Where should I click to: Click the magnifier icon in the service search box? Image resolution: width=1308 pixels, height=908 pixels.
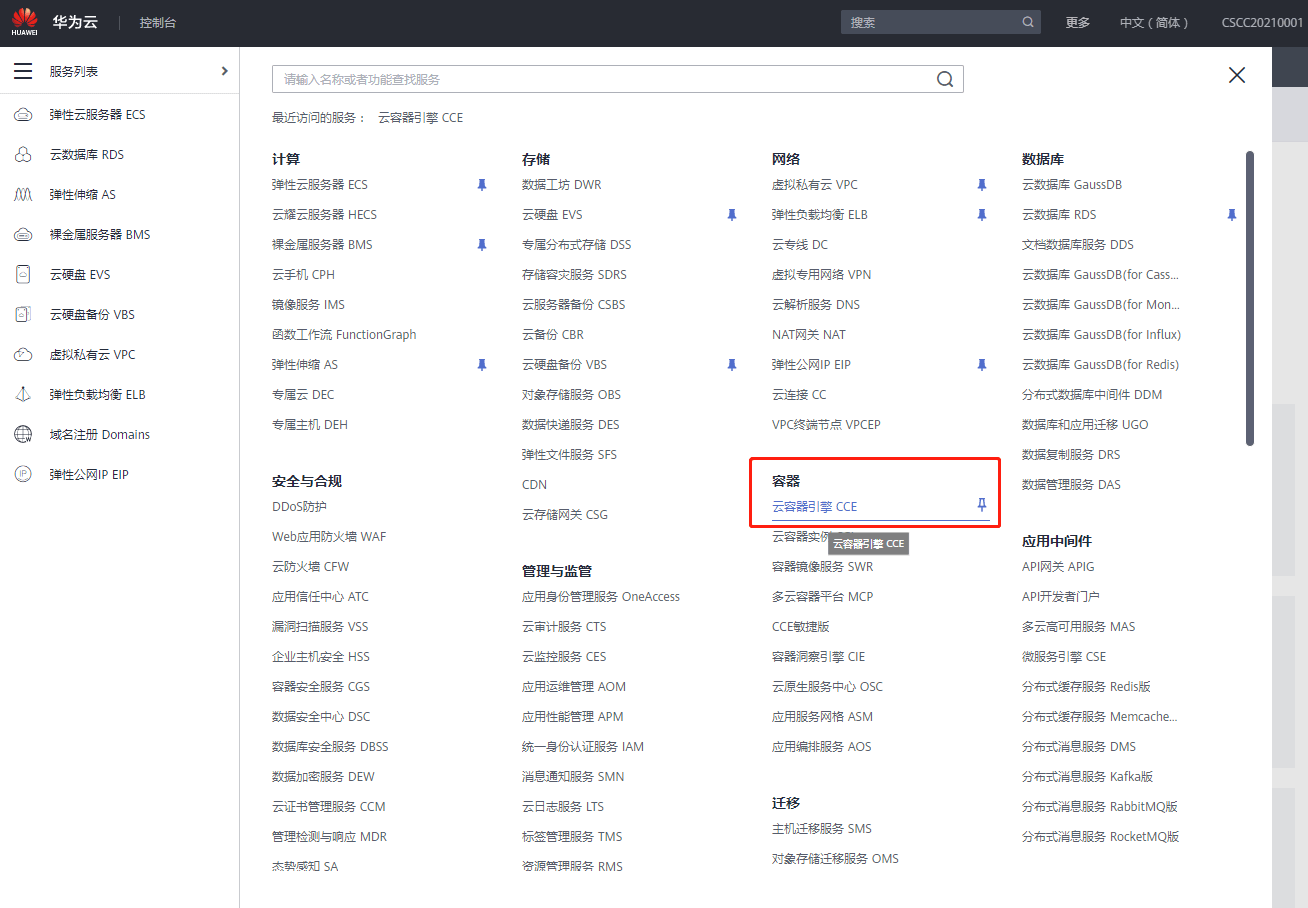point(945,79)
